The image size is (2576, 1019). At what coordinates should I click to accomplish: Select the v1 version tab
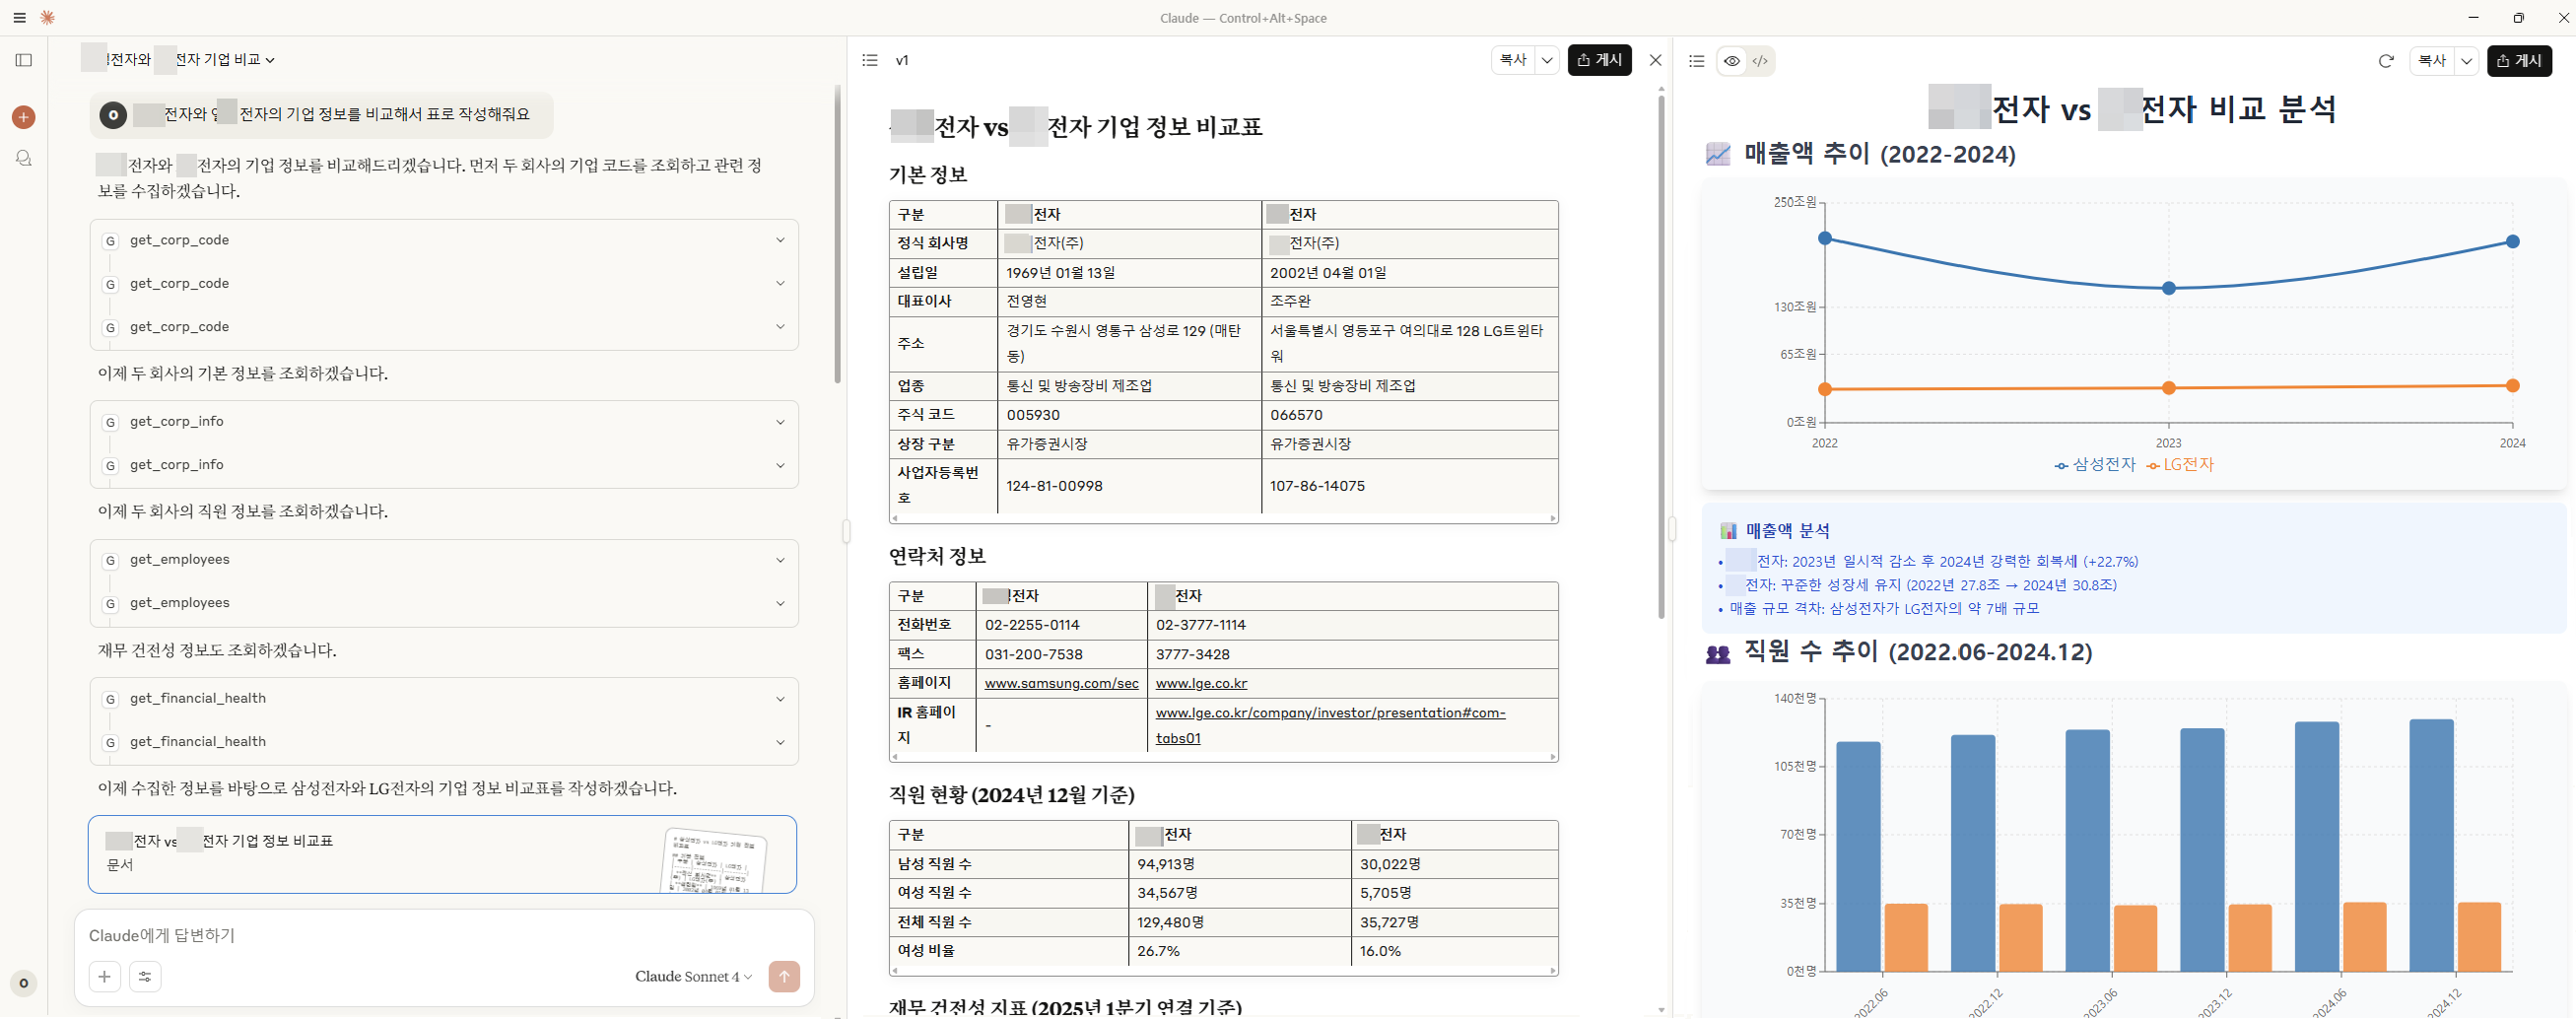[x=902, y=60]
